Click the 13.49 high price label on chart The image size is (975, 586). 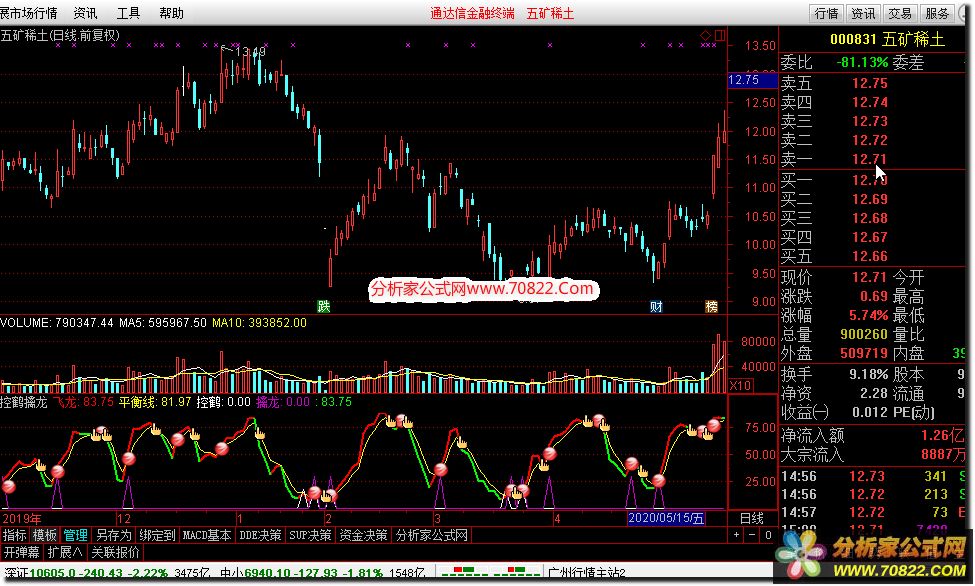pos(251,51)
